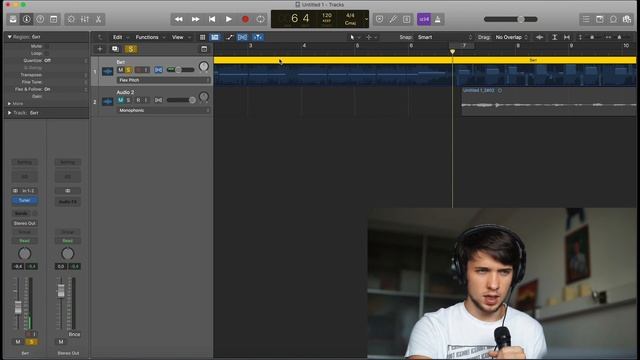Open the Library panel icon
Viewport: 640px width, 360px height.
(x=13, y=19)
